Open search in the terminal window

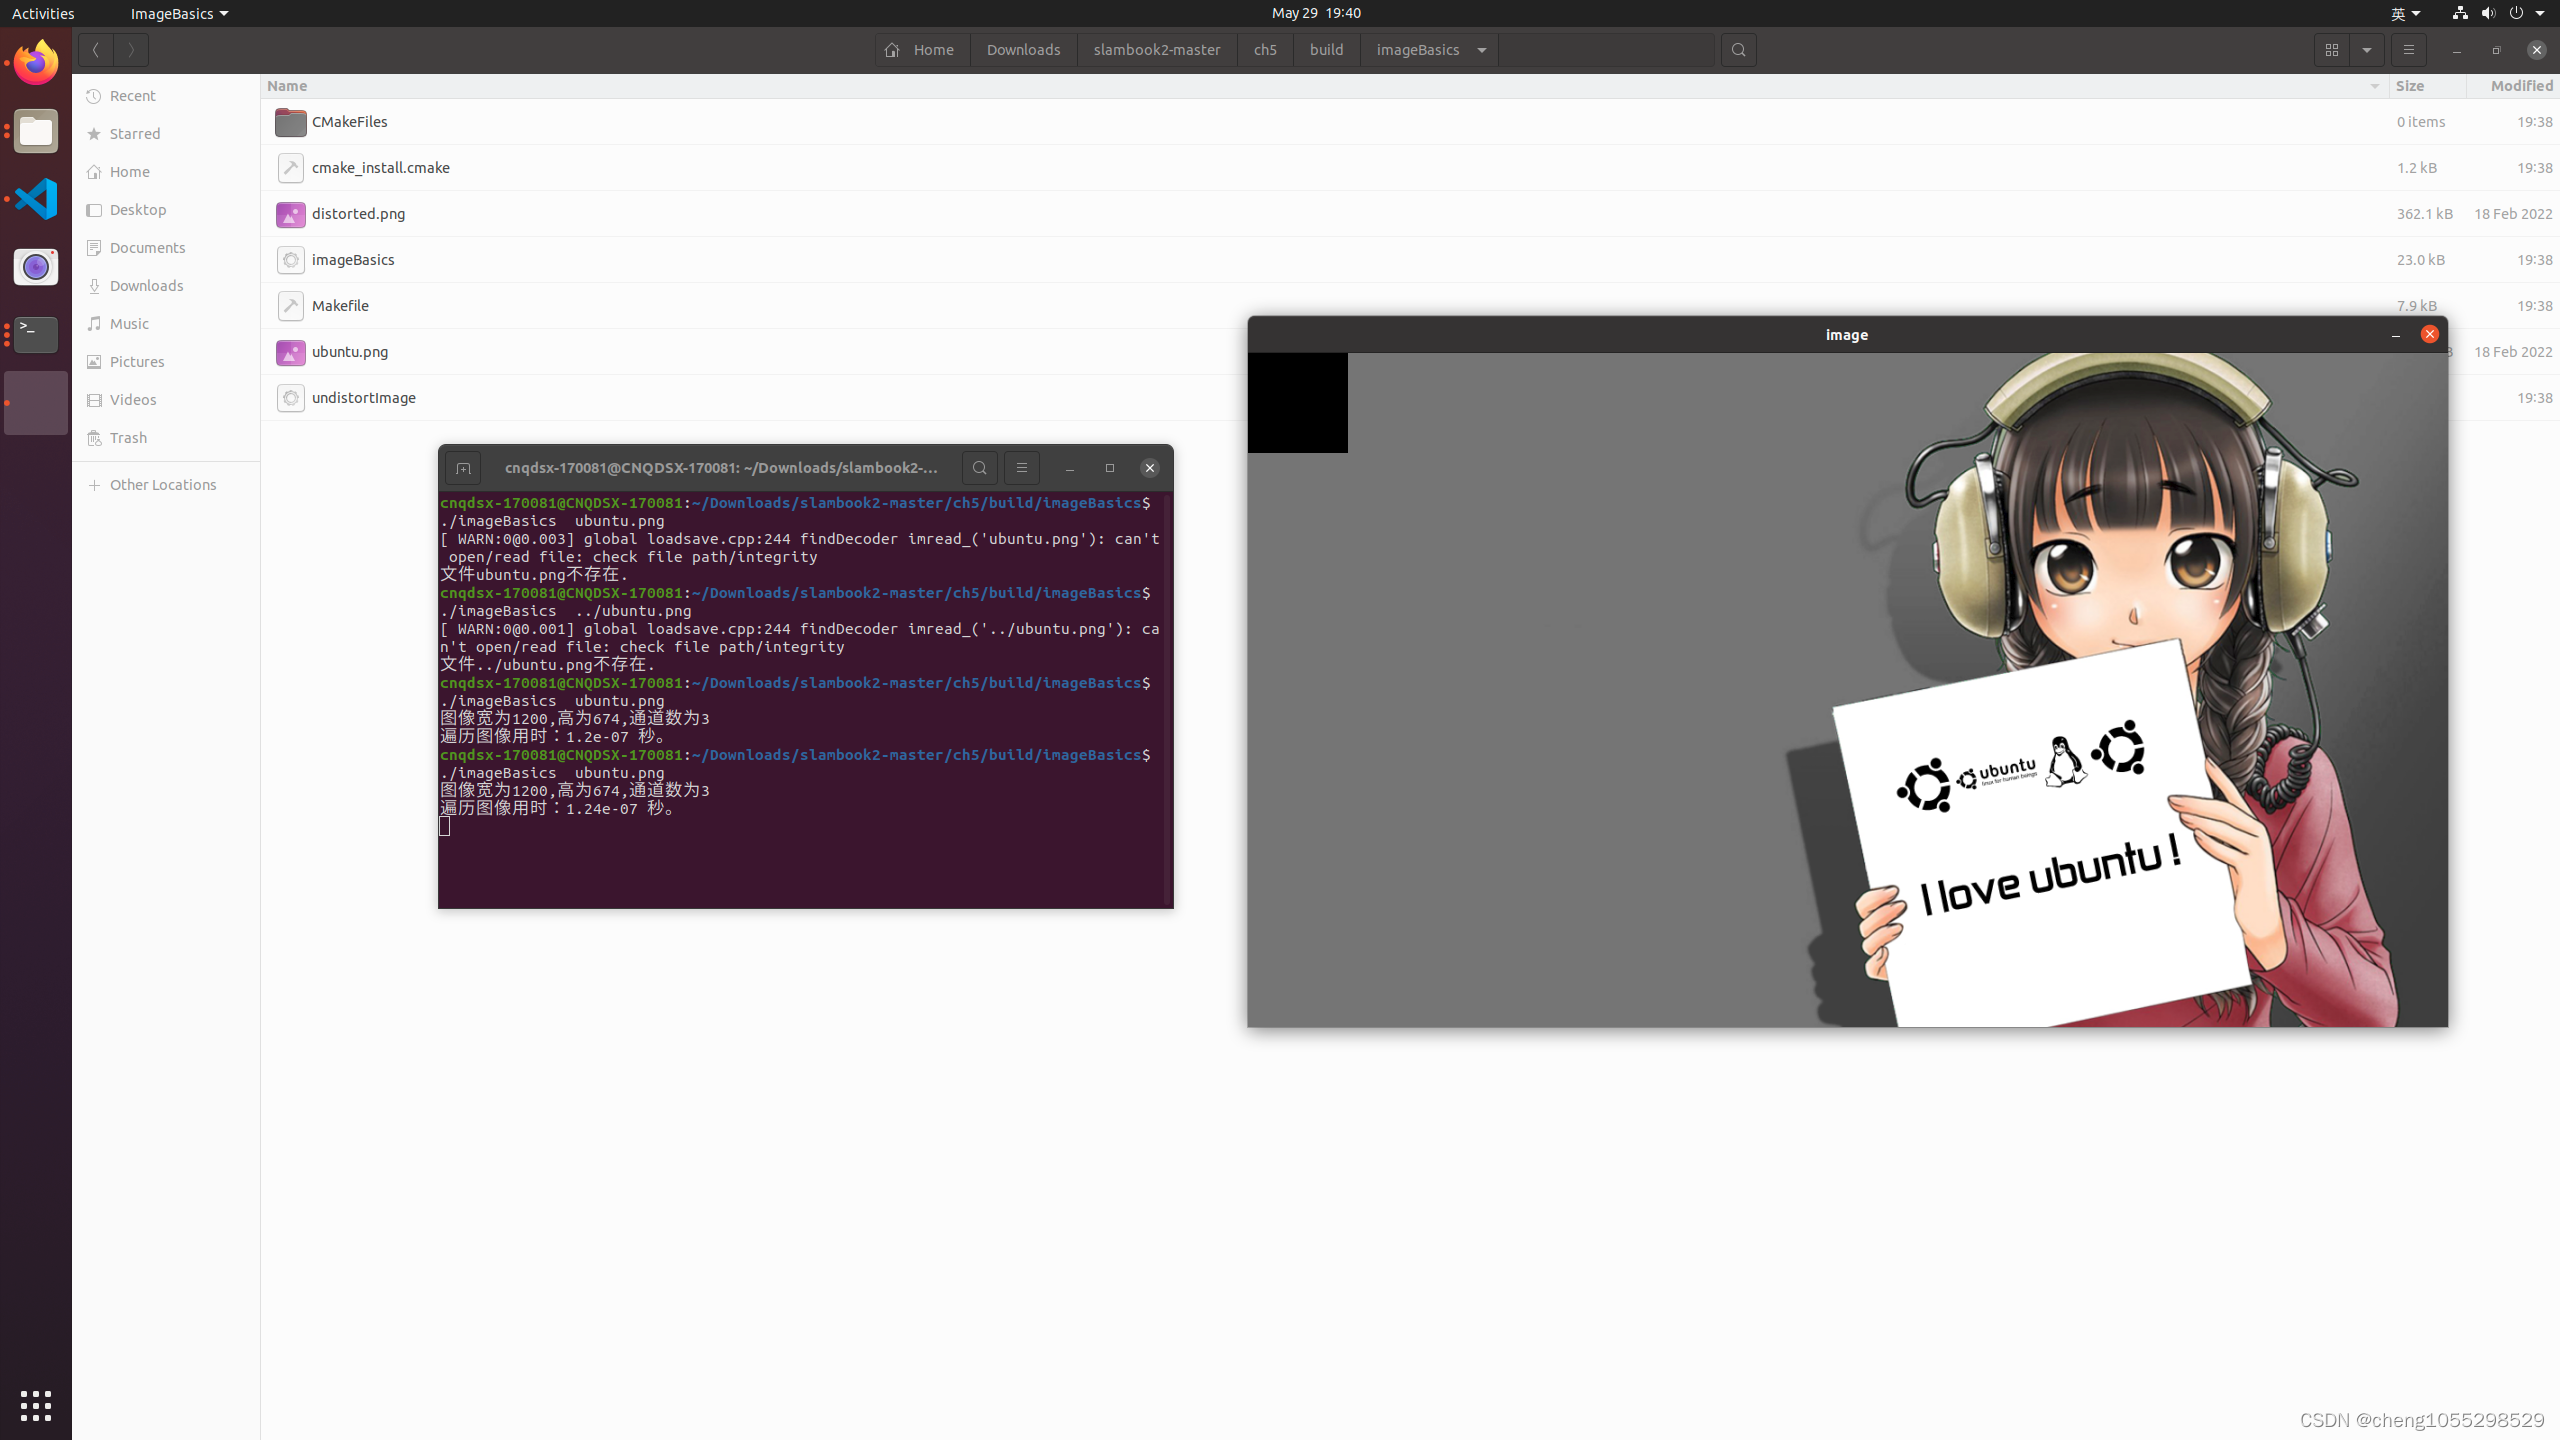tap(979, 467)
